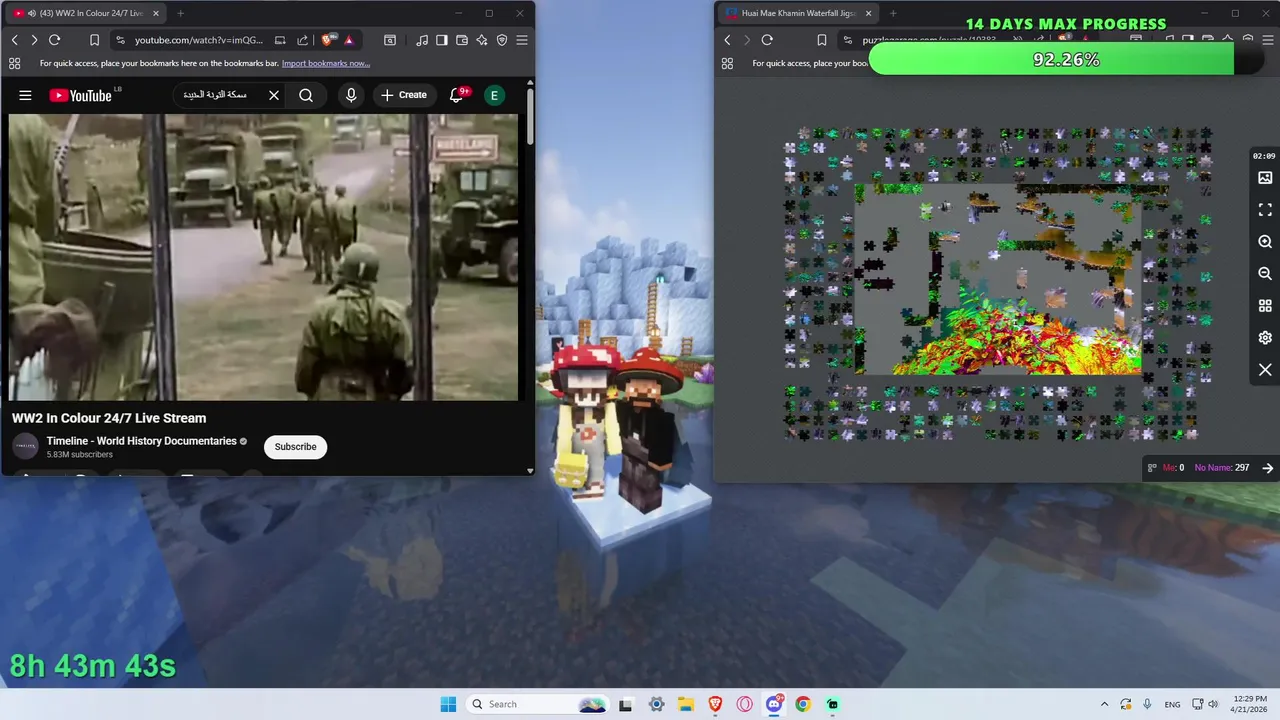This screenshot has width=1280, height=720.
Task: Search YouTube by voice microphone
Action: [x=350, y=95]
